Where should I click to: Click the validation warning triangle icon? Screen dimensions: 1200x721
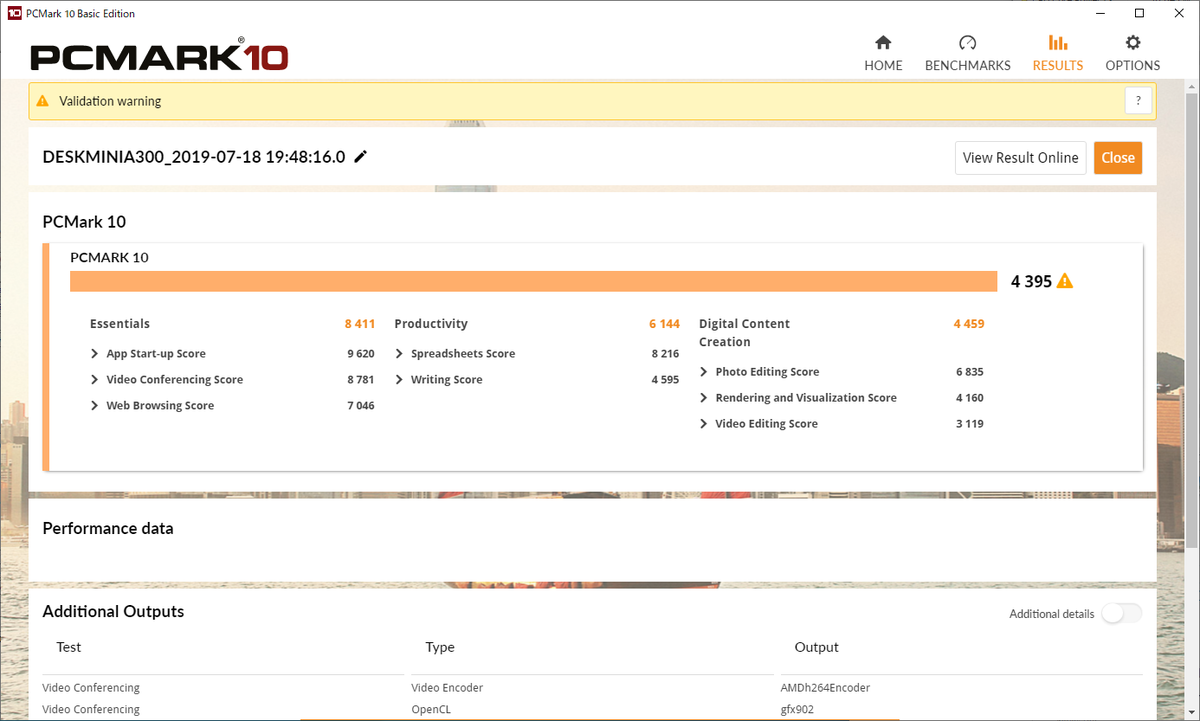click(x=43, y=101)
